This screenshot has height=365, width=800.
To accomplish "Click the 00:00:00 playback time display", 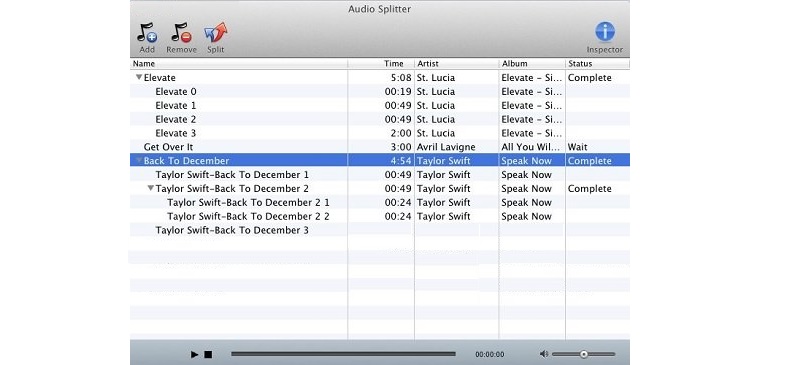I will point(490,354).
